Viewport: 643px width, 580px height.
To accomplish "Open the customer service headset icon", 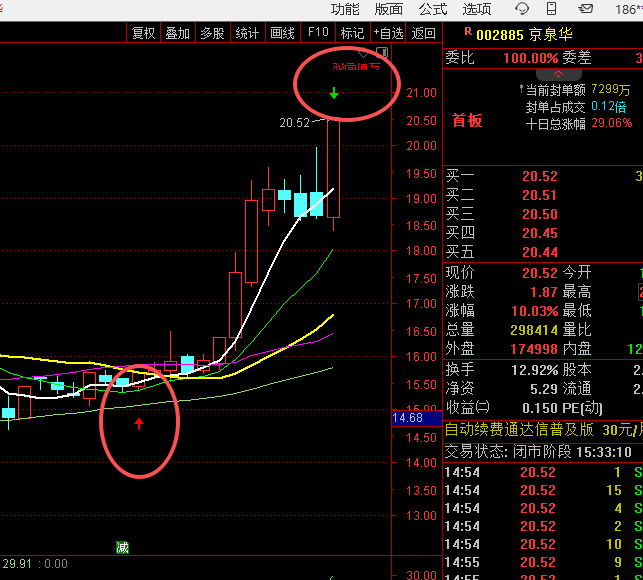I will (522, 9).
